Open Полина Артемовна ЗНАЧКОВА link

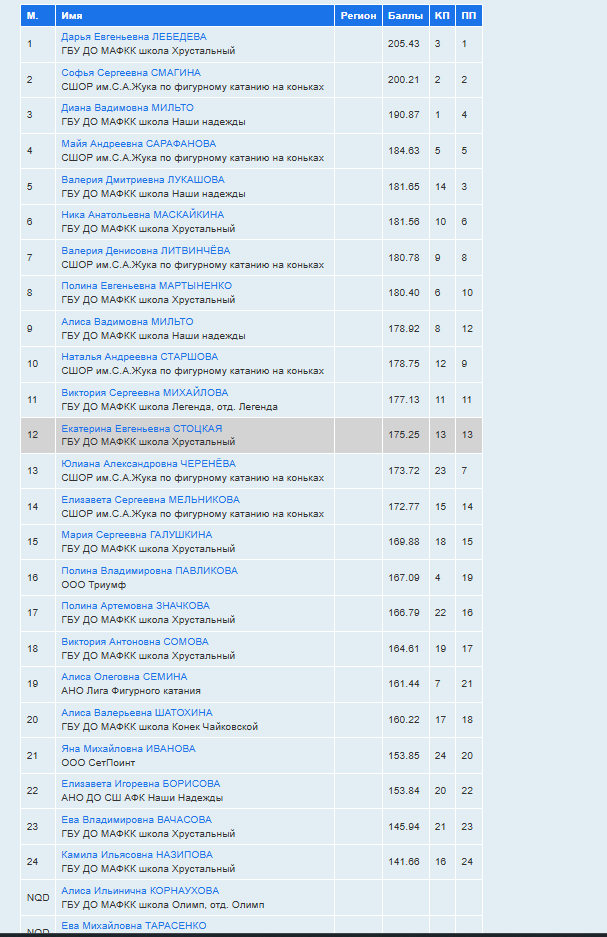[136, 607]
